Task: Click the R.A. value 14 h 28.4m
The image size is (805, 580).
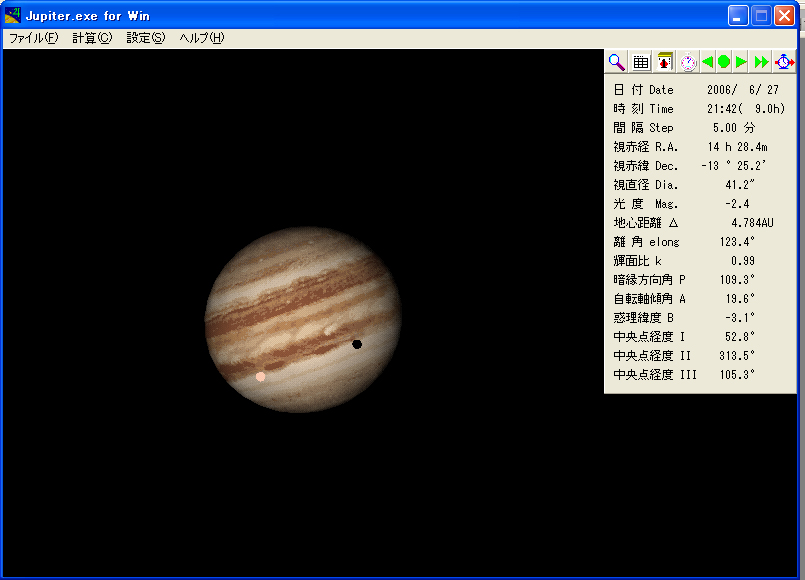Action: tap(737, 147)
